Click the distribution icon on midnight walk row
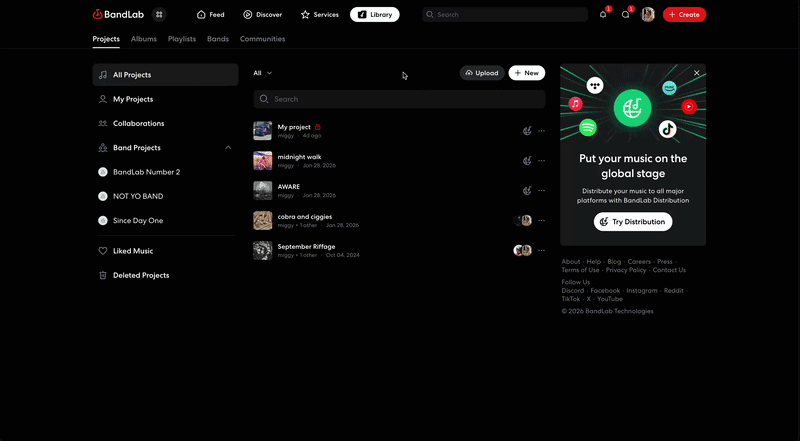The image size is (800, 441). 527,160
